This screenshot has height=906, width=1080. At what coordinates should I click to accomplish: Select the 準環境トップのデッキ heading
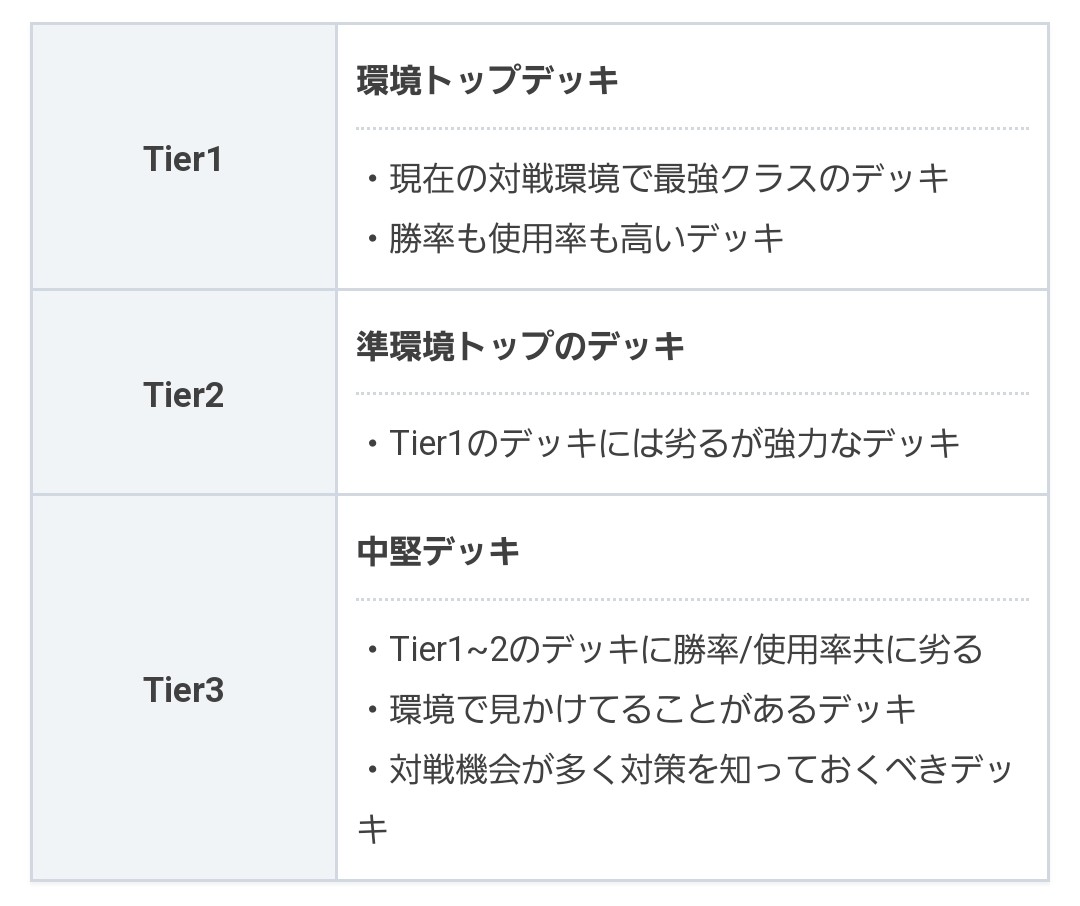click(x=520, y=346)
